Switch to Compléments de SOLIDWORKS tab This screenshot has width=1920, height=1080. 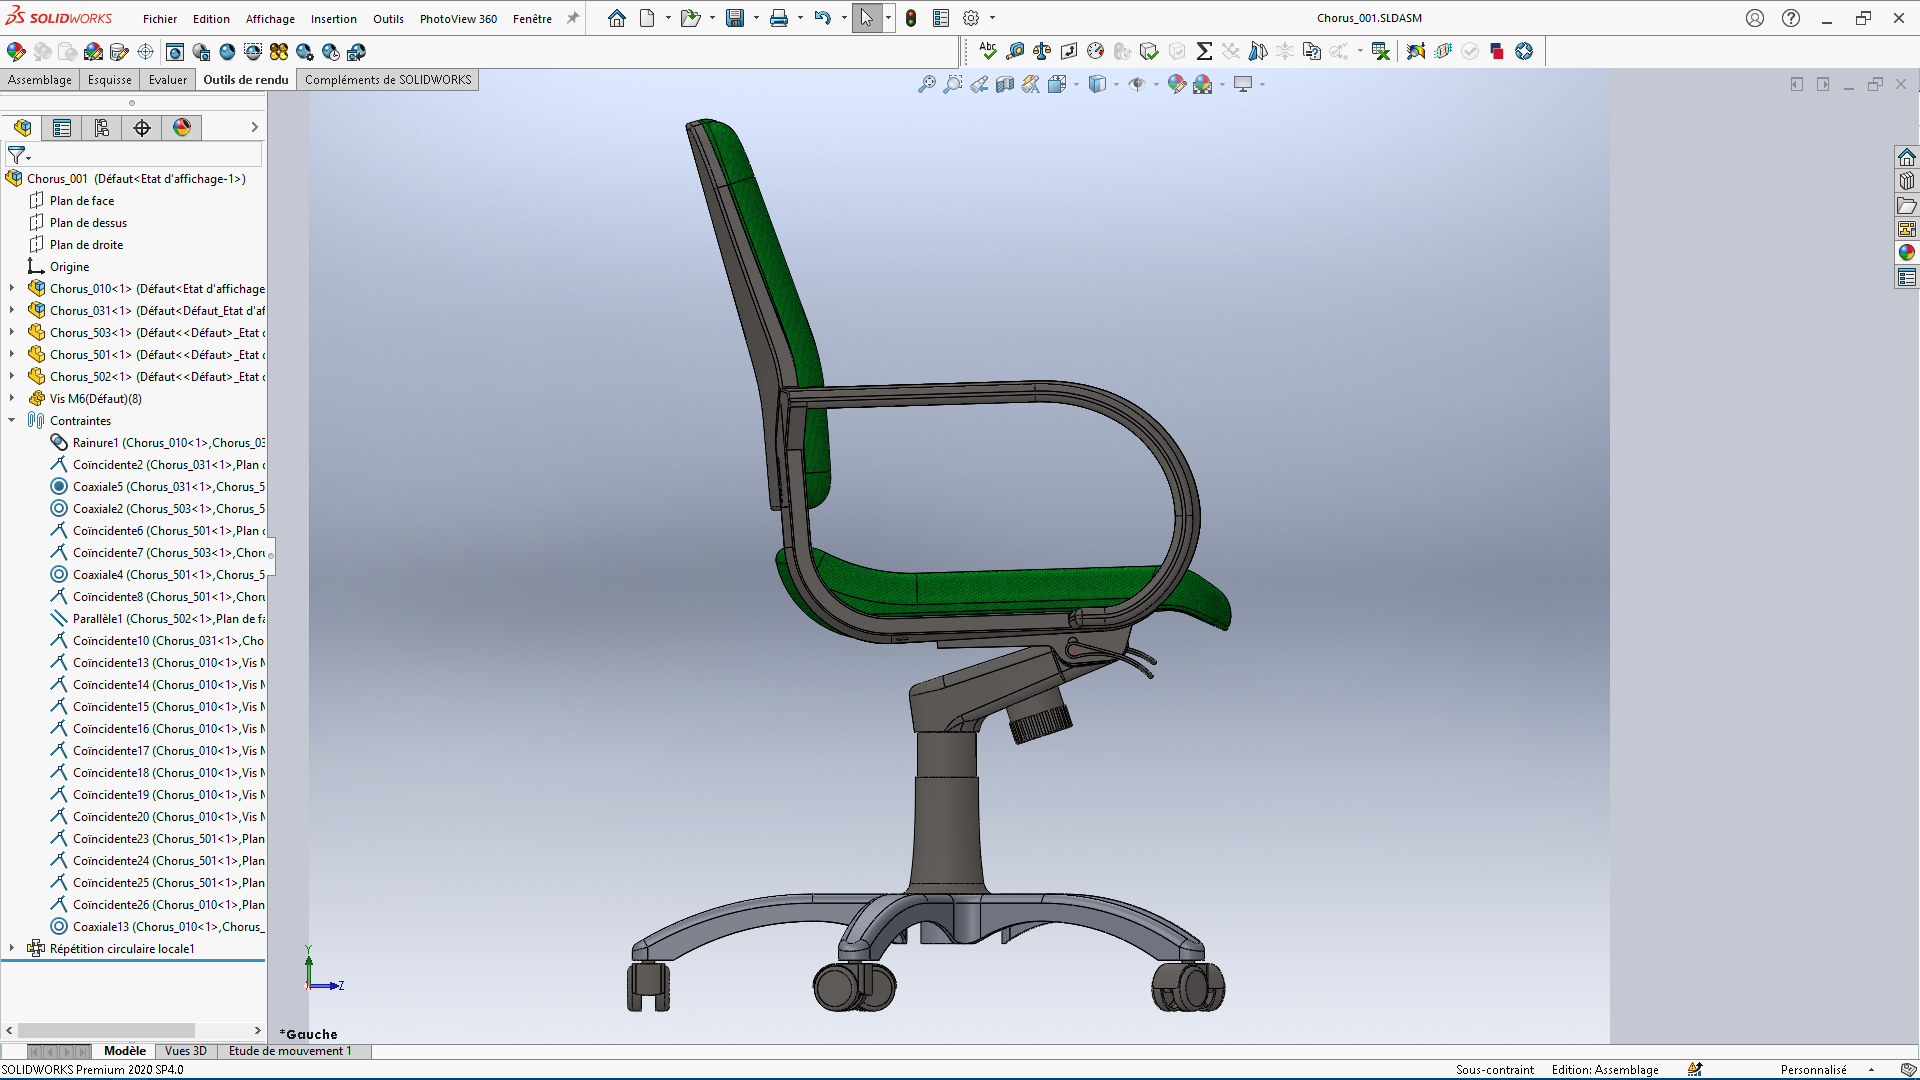coord(388,80)
